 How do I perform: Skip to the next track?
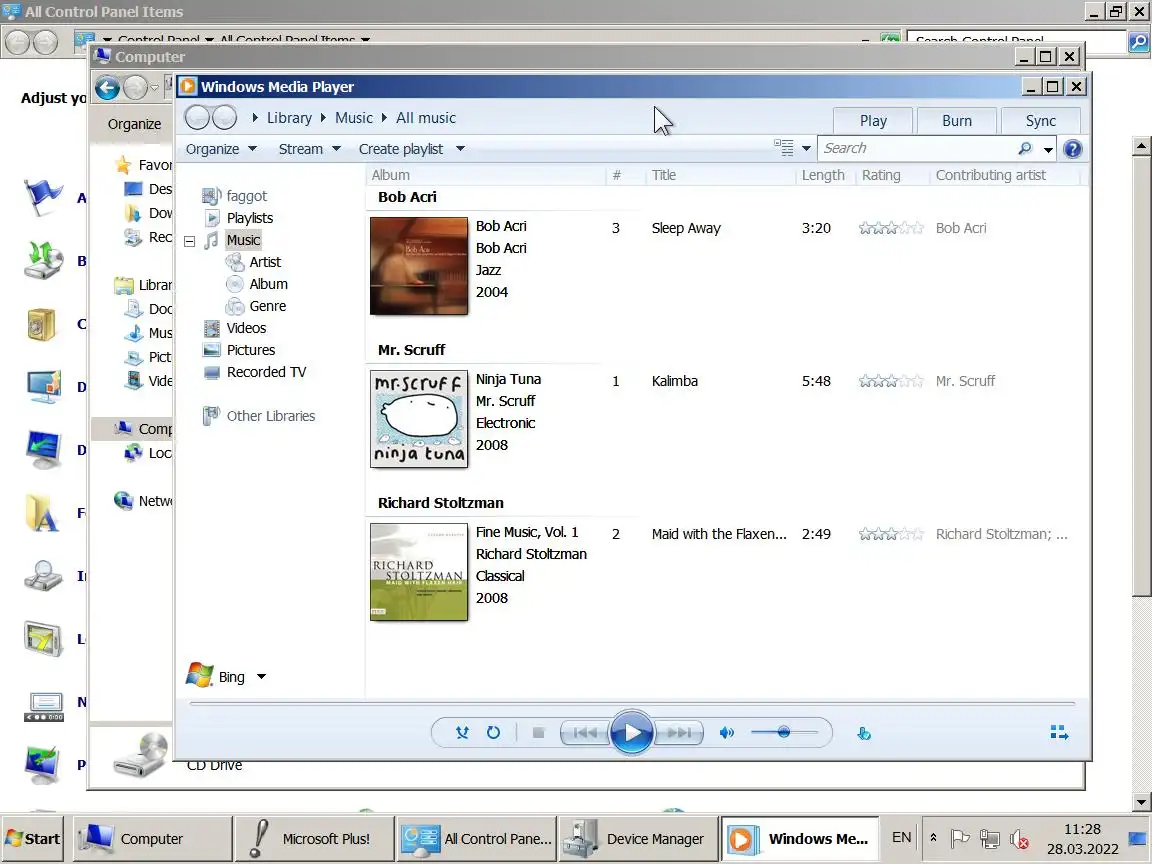678,732
